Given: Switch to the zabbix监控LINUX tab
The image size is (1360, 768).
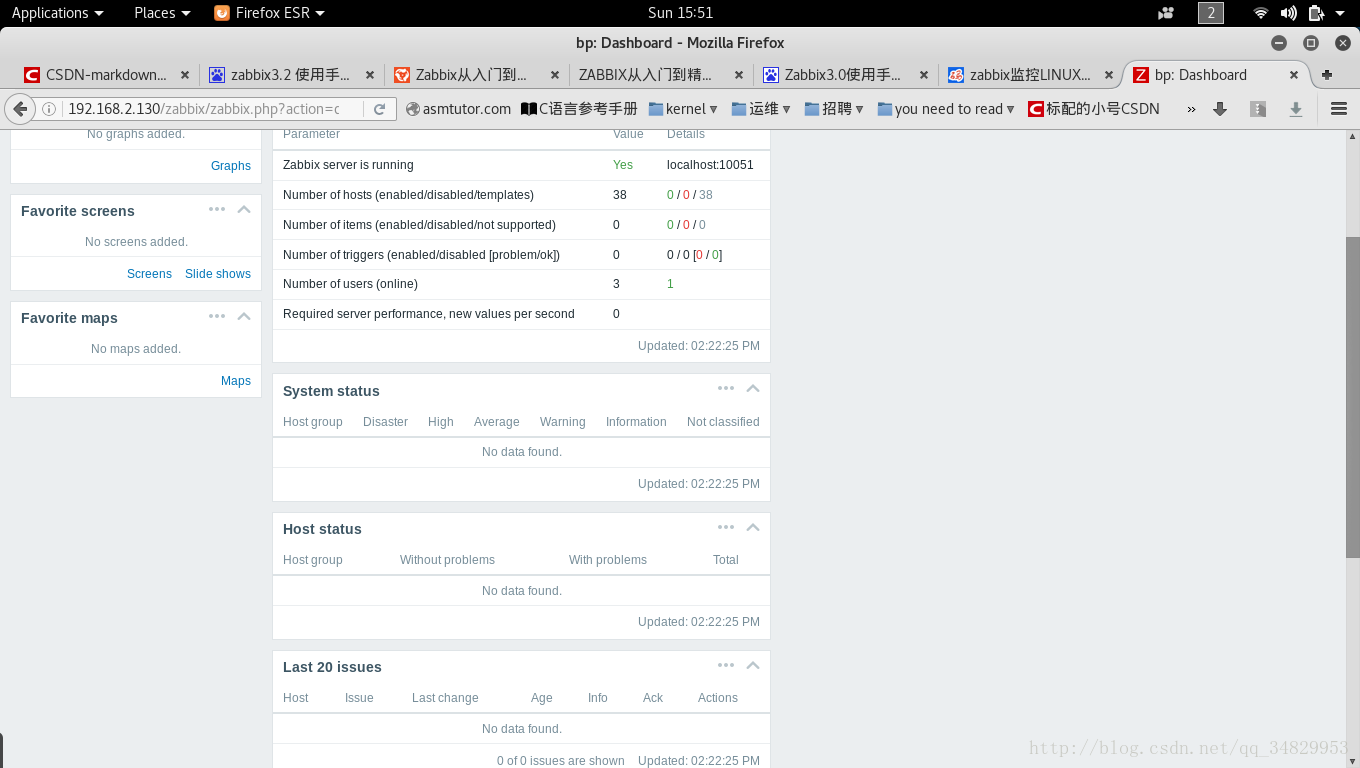Looking at the screenshot, I should coord(1030,75).
